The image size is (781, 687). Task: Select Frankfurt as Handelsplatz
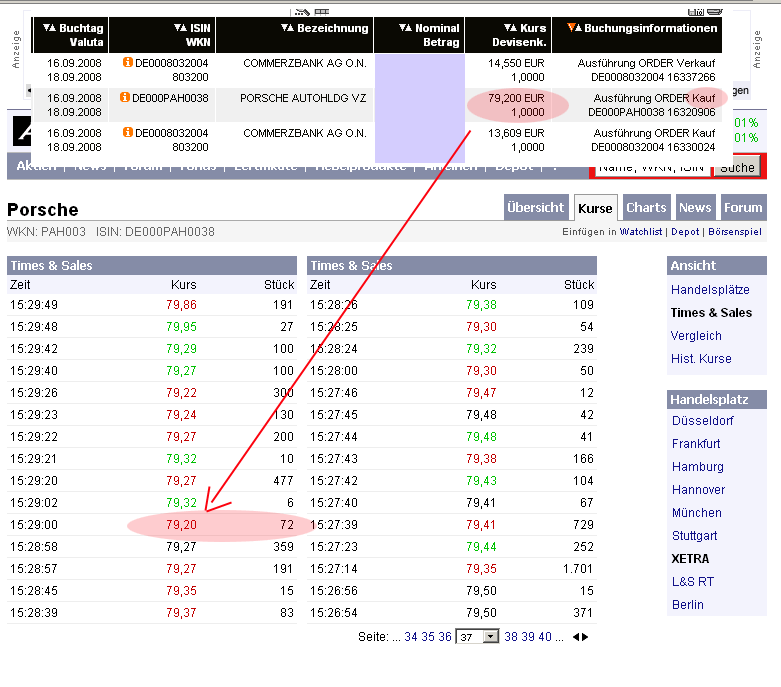696,443
